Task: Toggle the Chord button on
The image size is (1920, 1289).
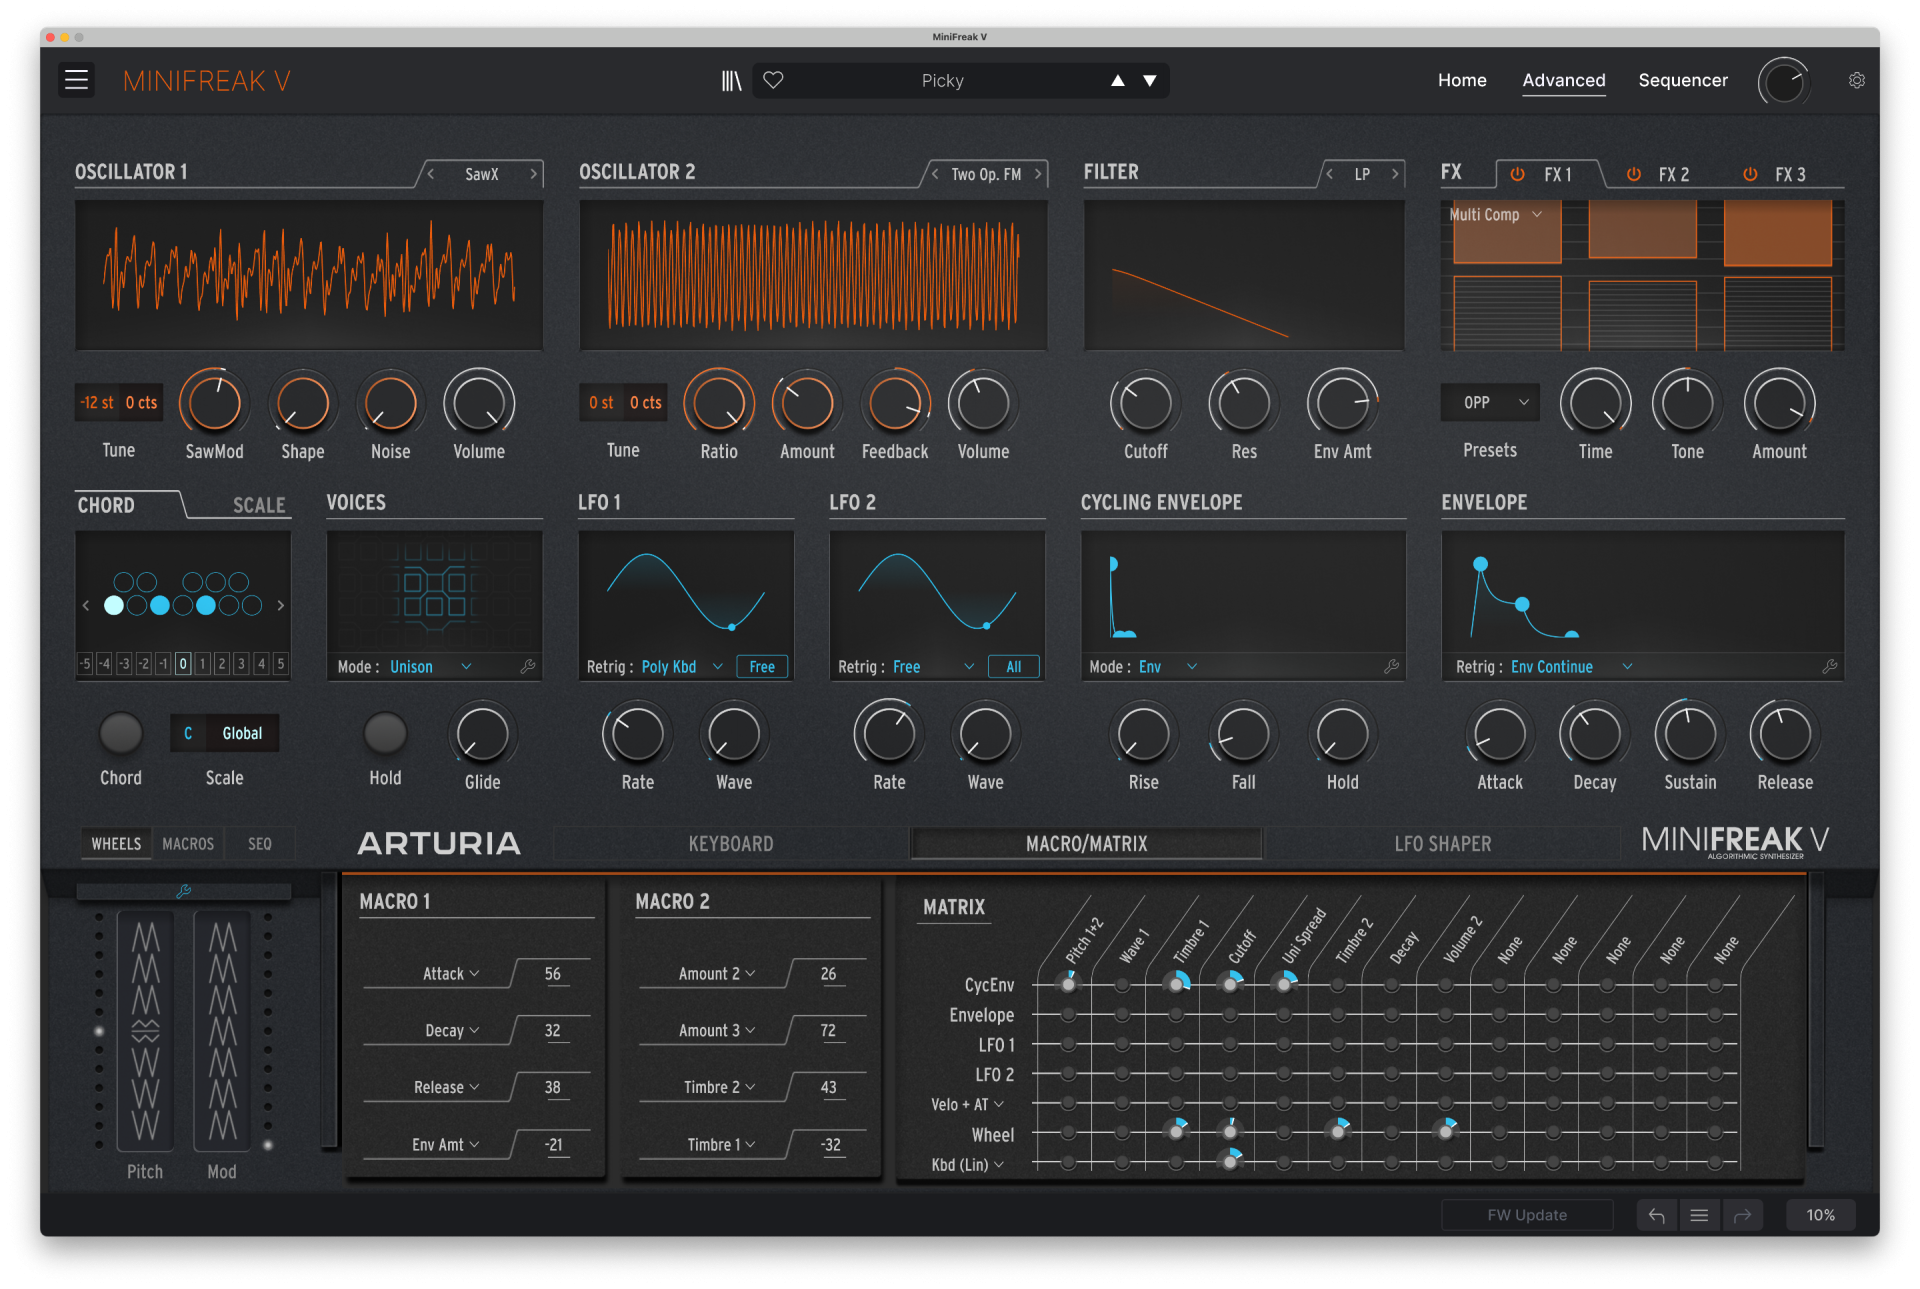Action: click(x=121, y=734)
